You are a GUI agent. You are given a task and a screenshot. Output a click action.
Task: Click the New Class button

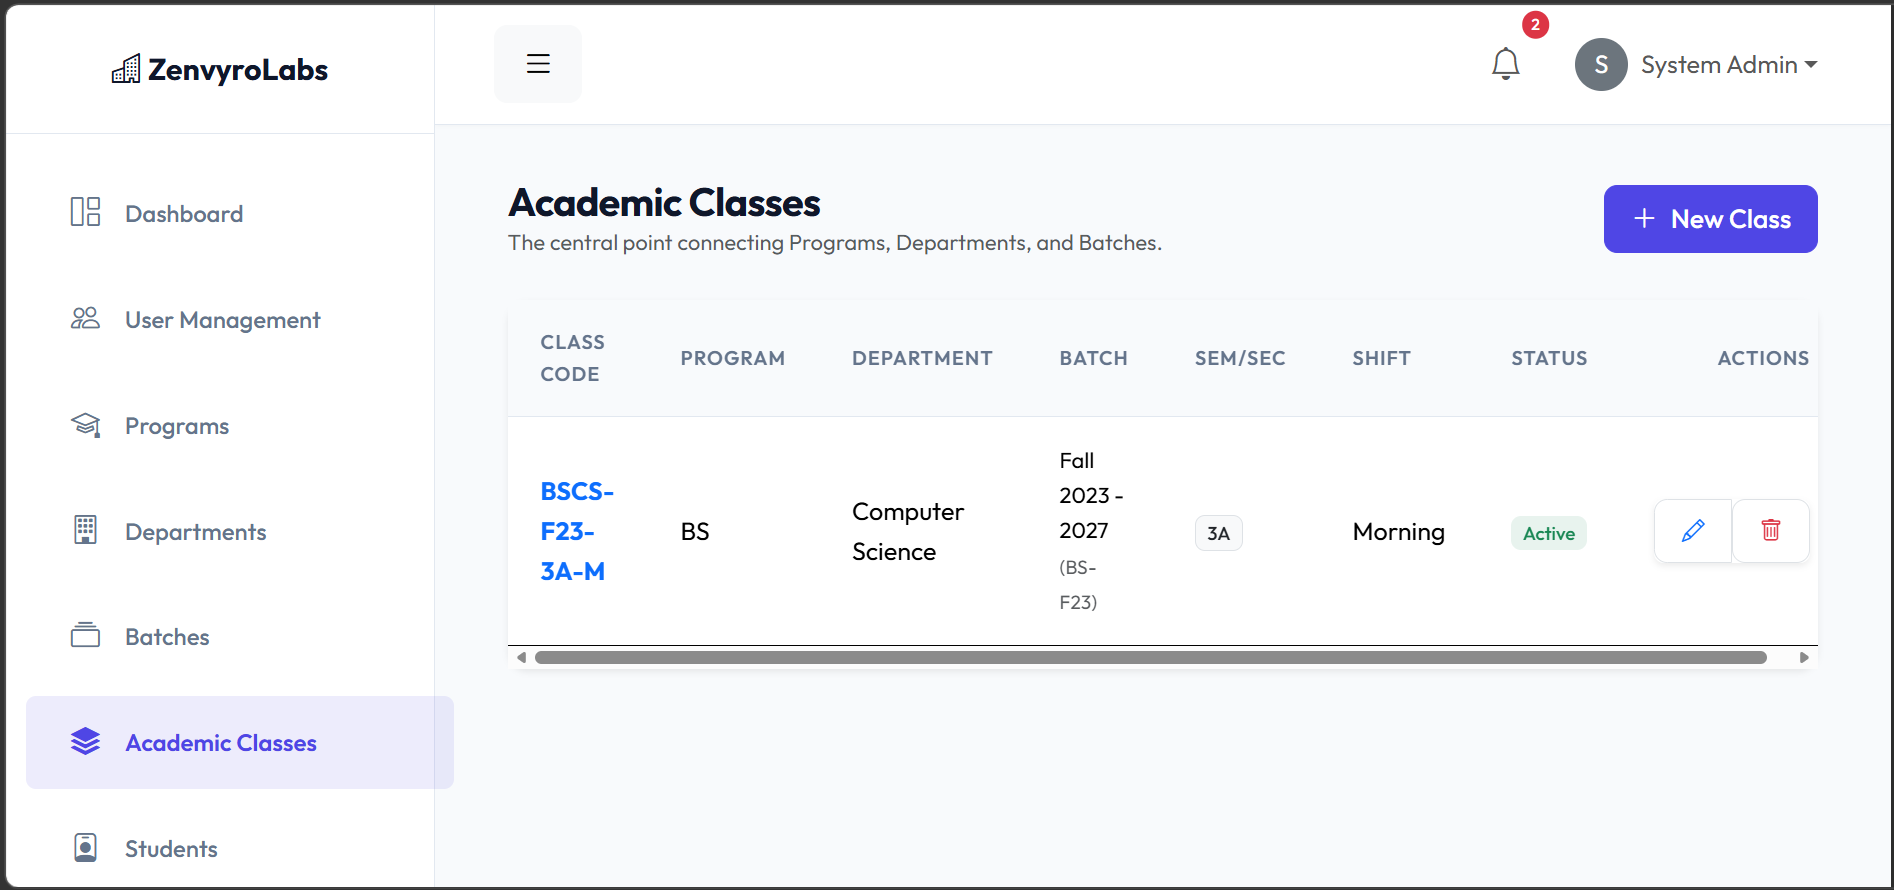click(x=1710, y=219)
